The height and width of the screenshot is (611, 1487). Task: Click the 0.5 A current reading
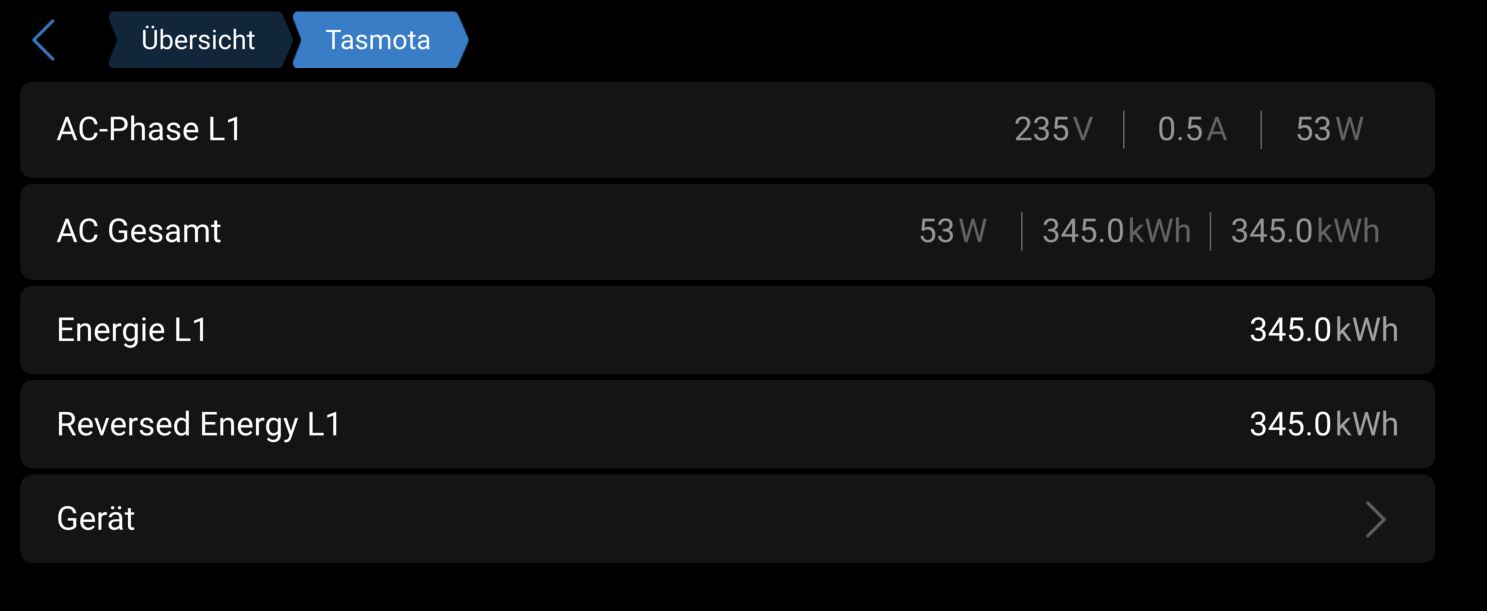pyautogui.click(x=1191, y=130)
